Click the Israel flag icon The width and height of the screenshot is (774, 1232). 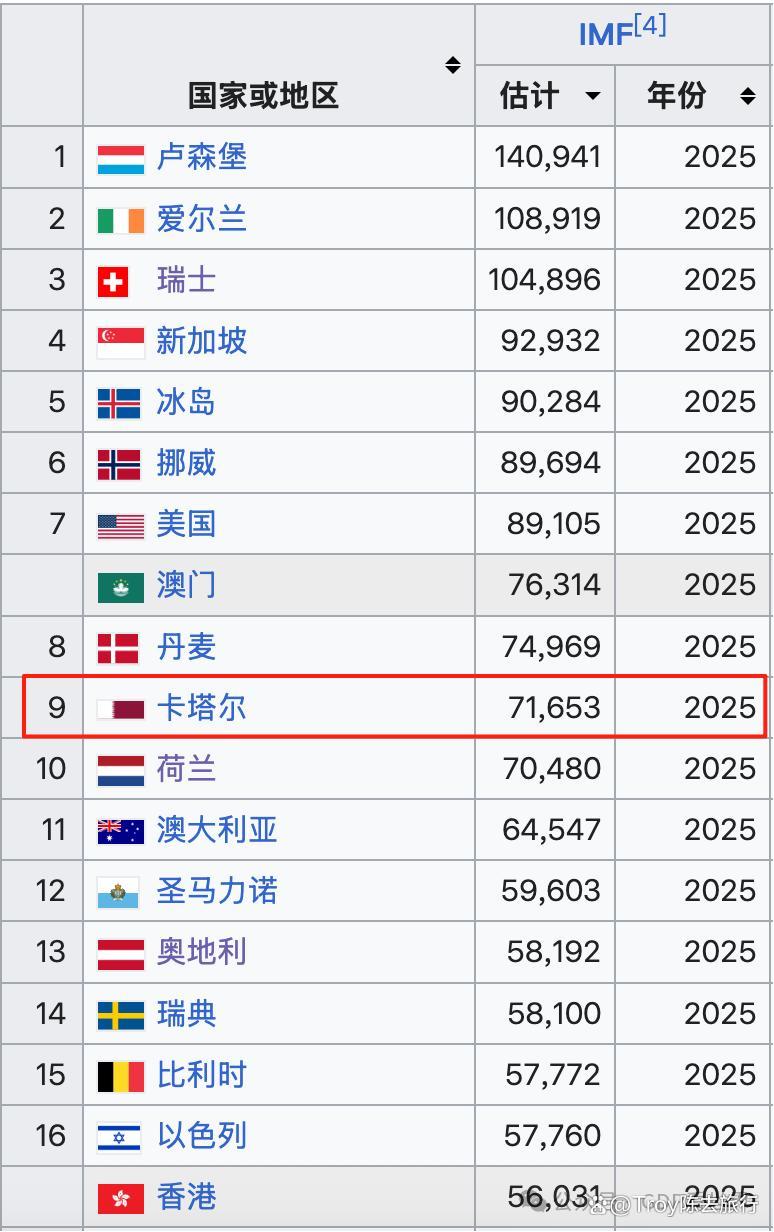[x=119, y=1137]
